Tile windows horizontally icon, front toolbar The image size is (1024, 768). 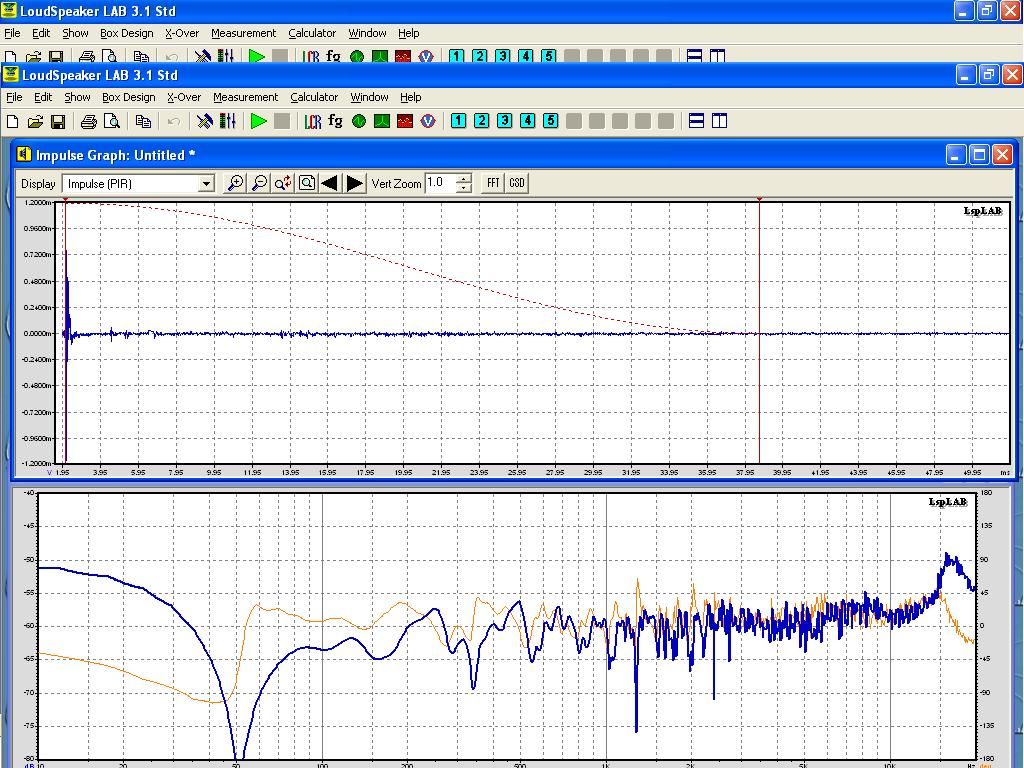point(696,121)
